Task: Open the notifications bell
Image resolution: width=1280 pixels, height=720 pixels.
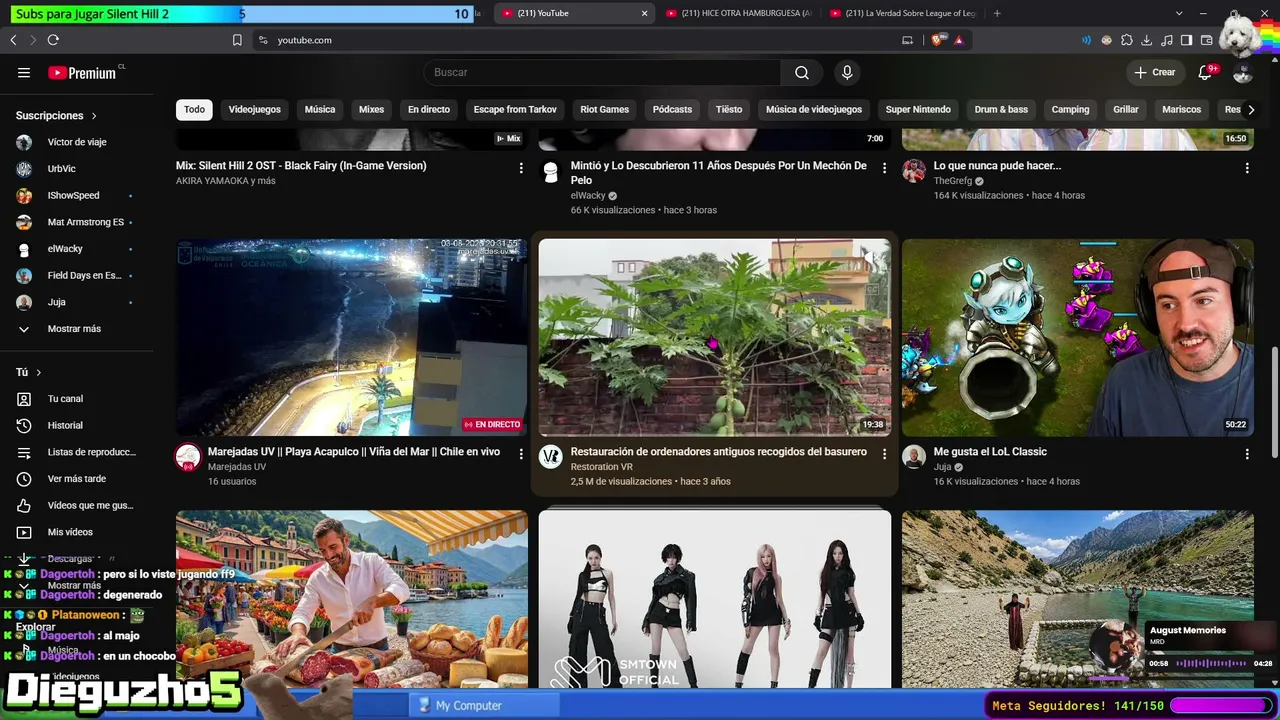Action: pyautogui.click(x=1206, y=72)
